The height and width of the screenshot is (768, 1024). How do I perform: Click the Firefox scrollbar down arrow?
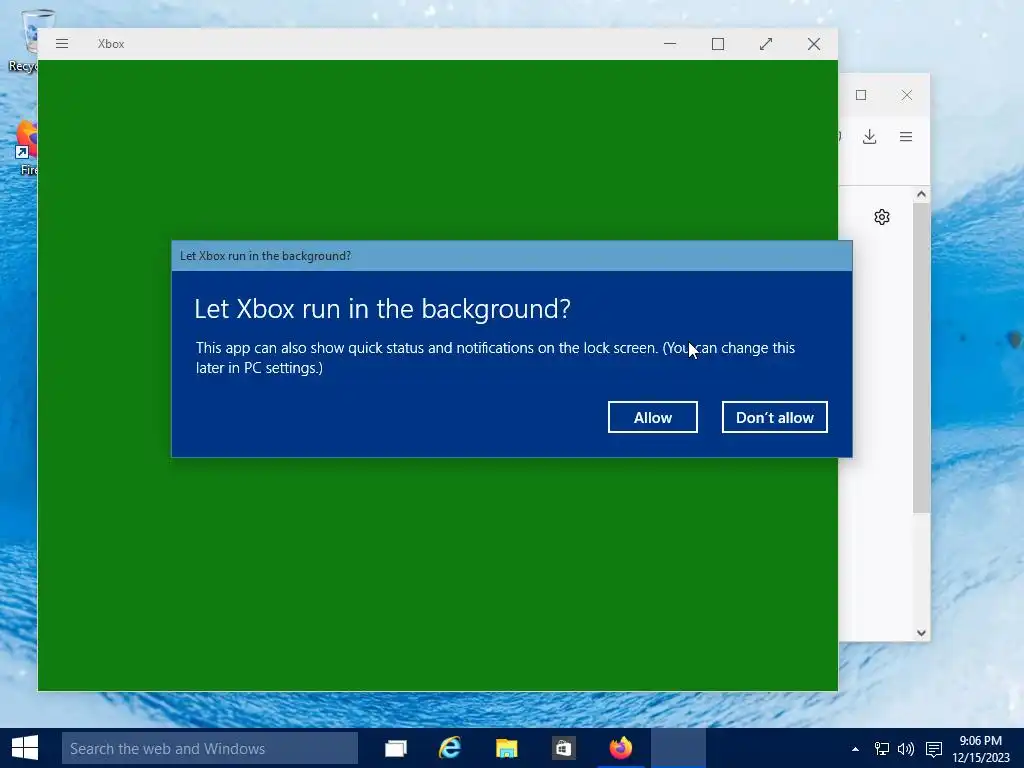921,633
